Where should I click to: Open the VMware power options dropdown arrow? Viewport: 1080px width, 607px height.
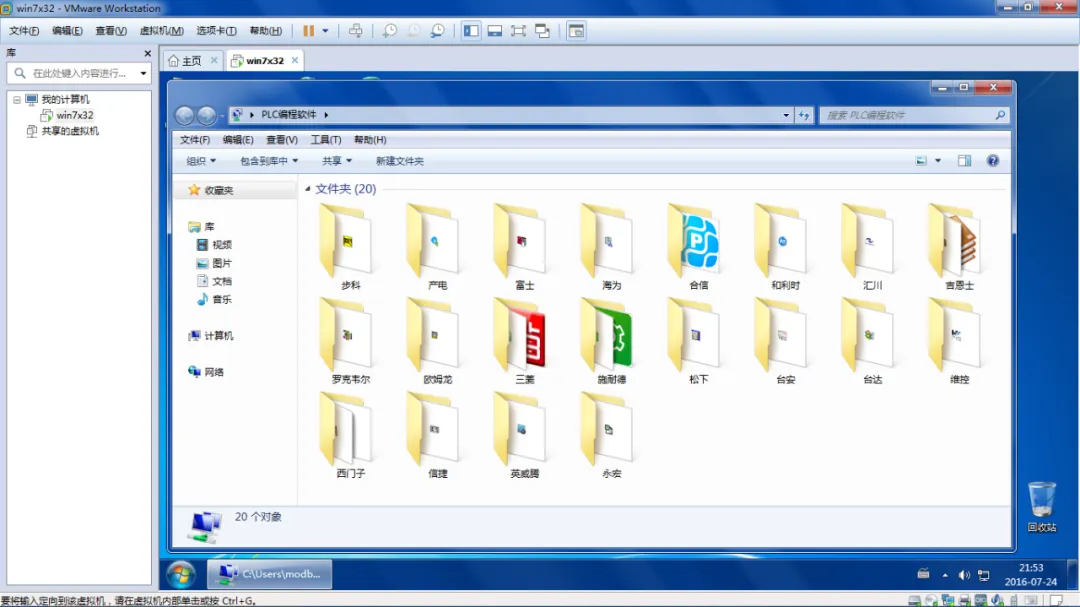(325, 31)
